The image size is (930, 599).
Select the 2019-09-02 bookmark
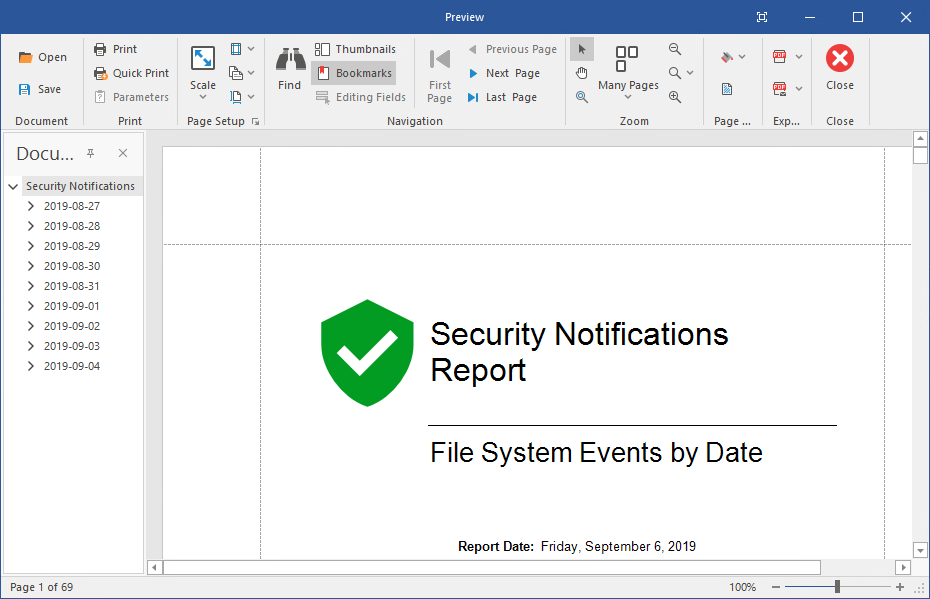72,326
